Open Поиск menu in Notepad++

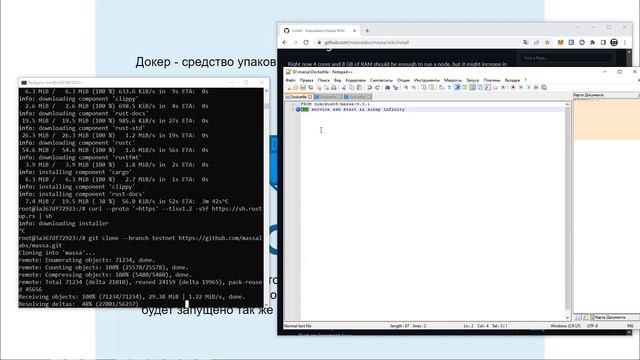pyautogui.click(x=324, y=80)
